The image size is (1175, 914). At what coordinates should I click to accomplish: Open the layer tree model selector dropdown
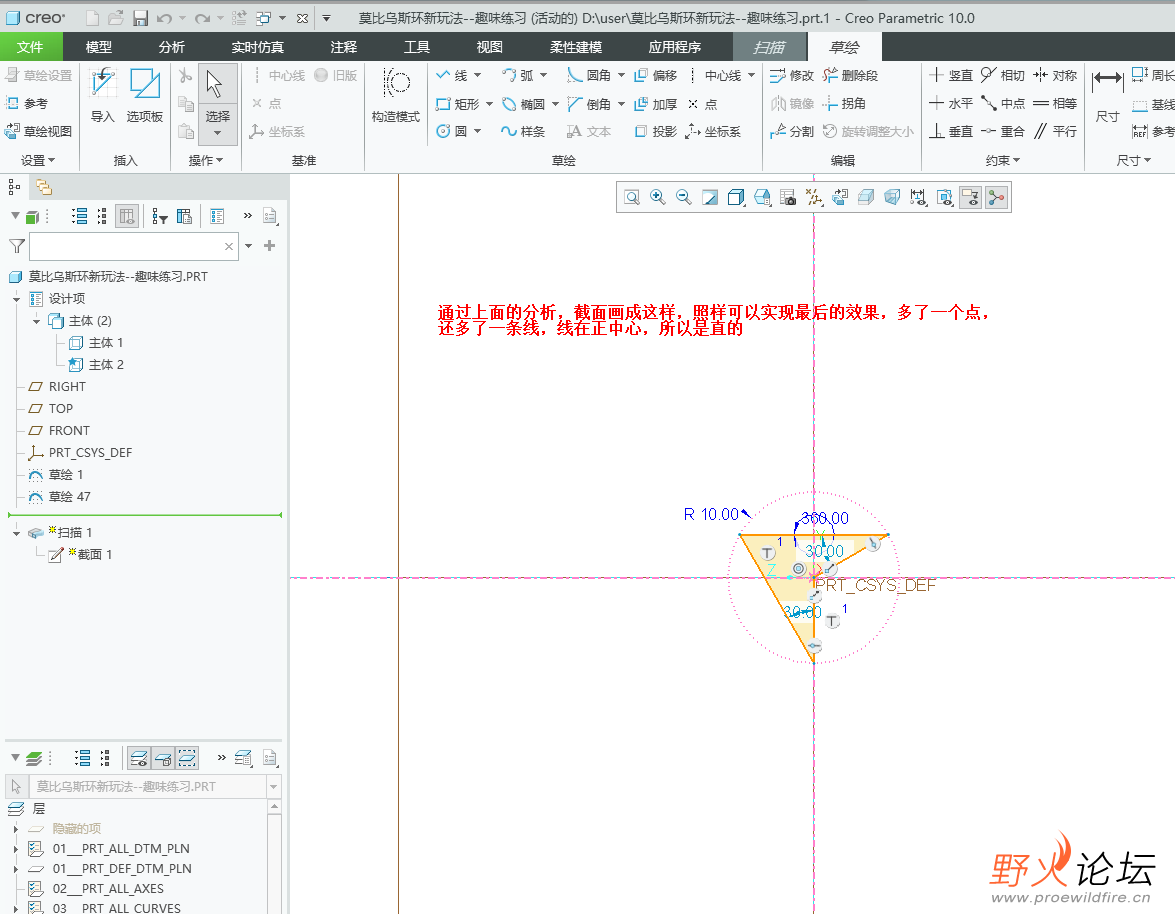click(274, 787)
